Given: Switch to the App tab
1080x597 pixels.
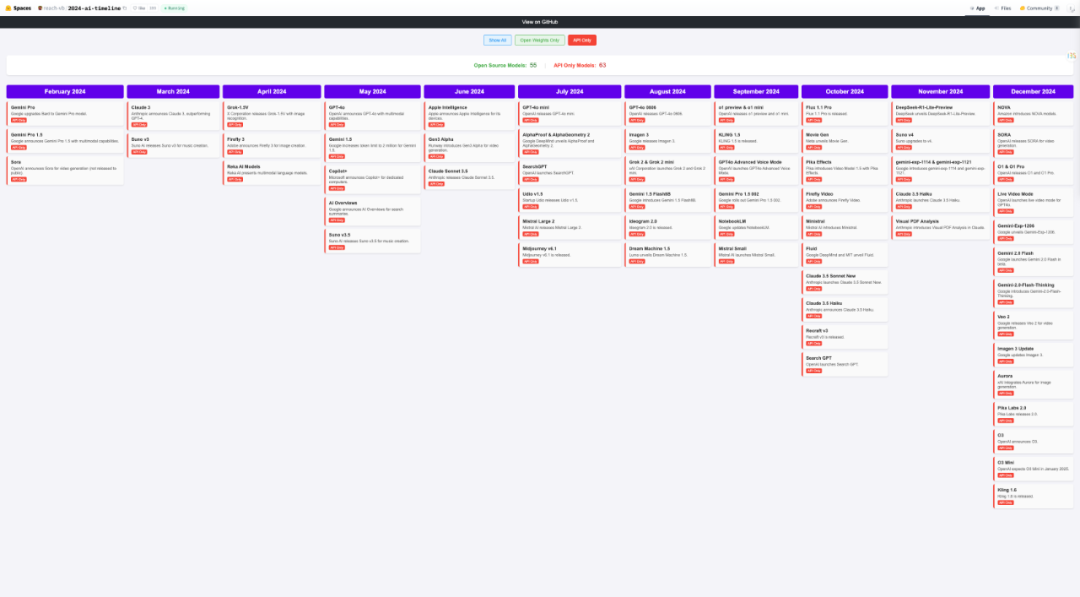Looking at the screenshot, I should 978,8.
